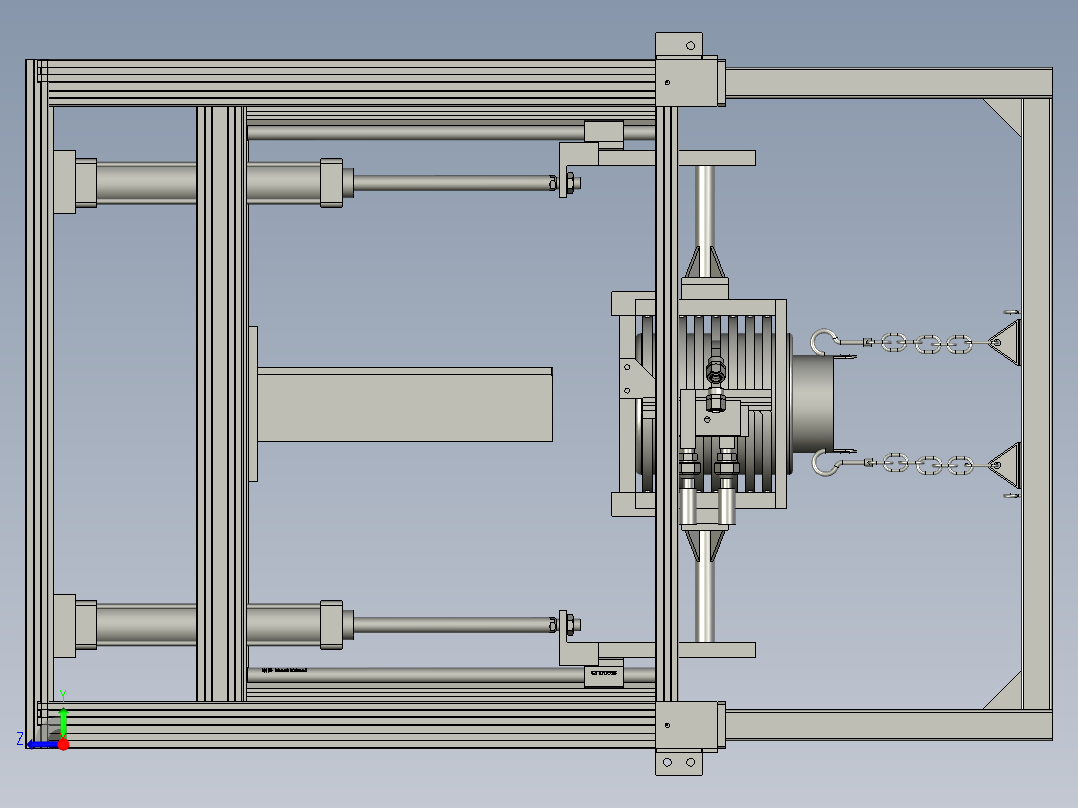Select the top-right corner gusset
The height and width of the screenshot is (808, 1078).
(1008, 112)
